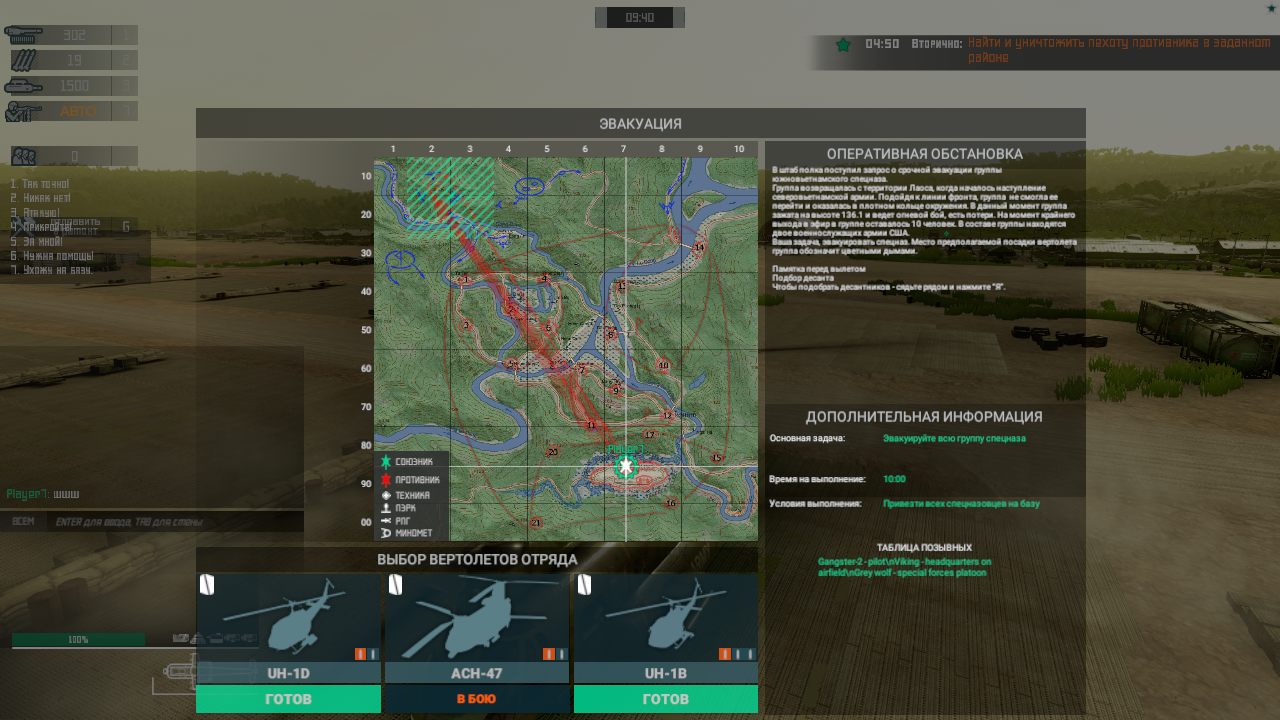Click the ПЭРК legend icon

coord(385,508)
